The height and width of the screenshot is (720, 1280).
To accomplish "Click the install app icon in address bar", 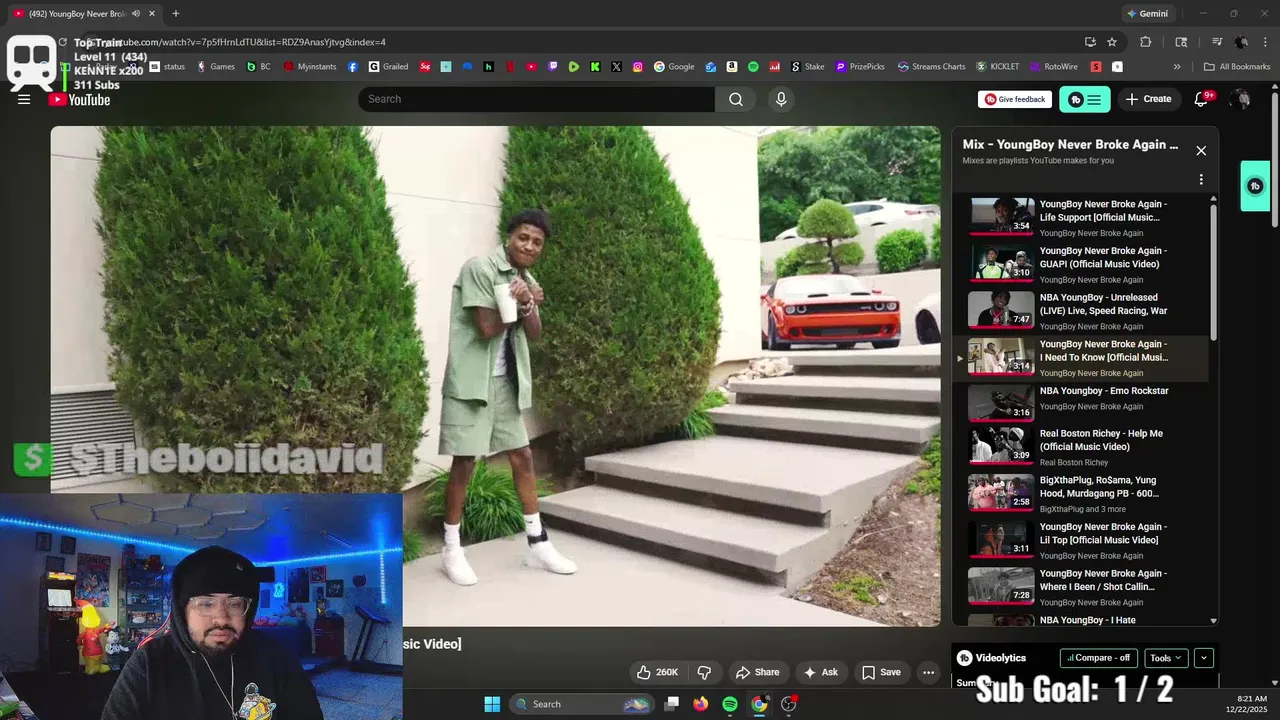I will click(1090, 42).
